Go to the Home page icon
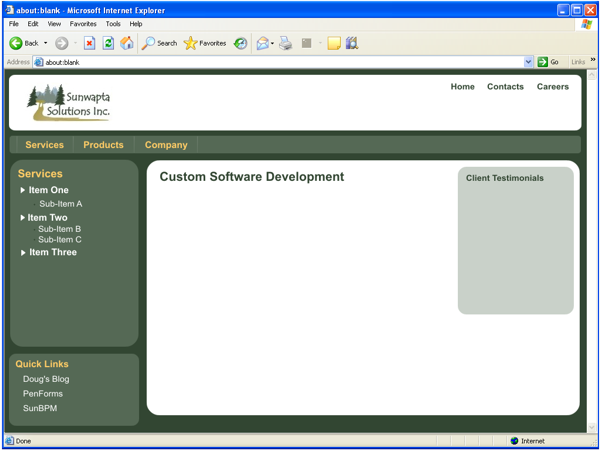This screenshot has height=450, width=600. tap(127, 43)
